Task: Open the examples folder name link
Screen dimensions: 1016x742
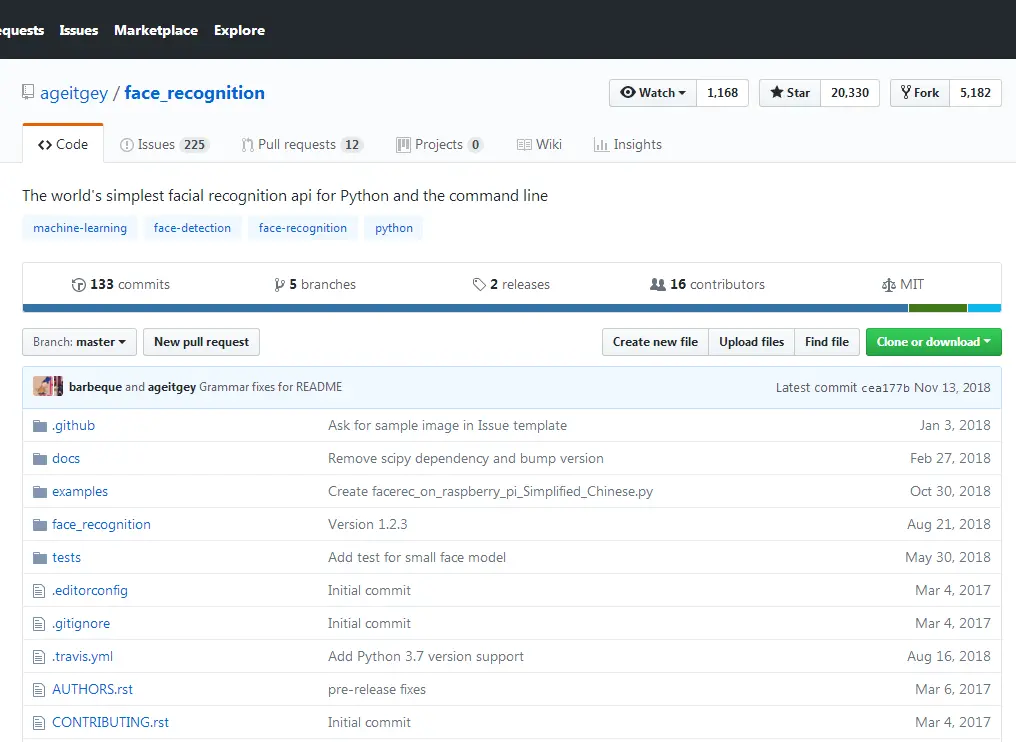Action: (80, 492)
